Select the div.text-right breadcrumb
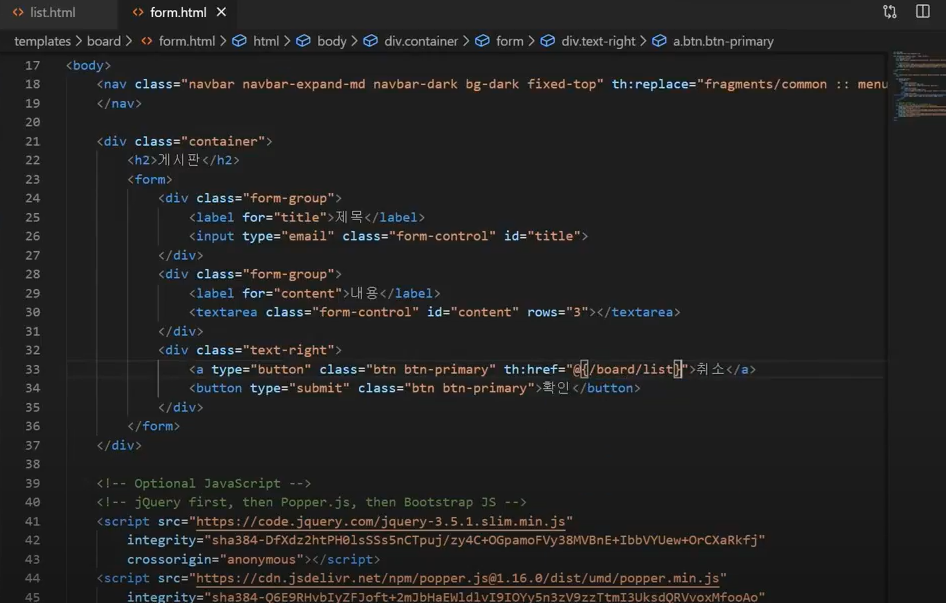 598,41
